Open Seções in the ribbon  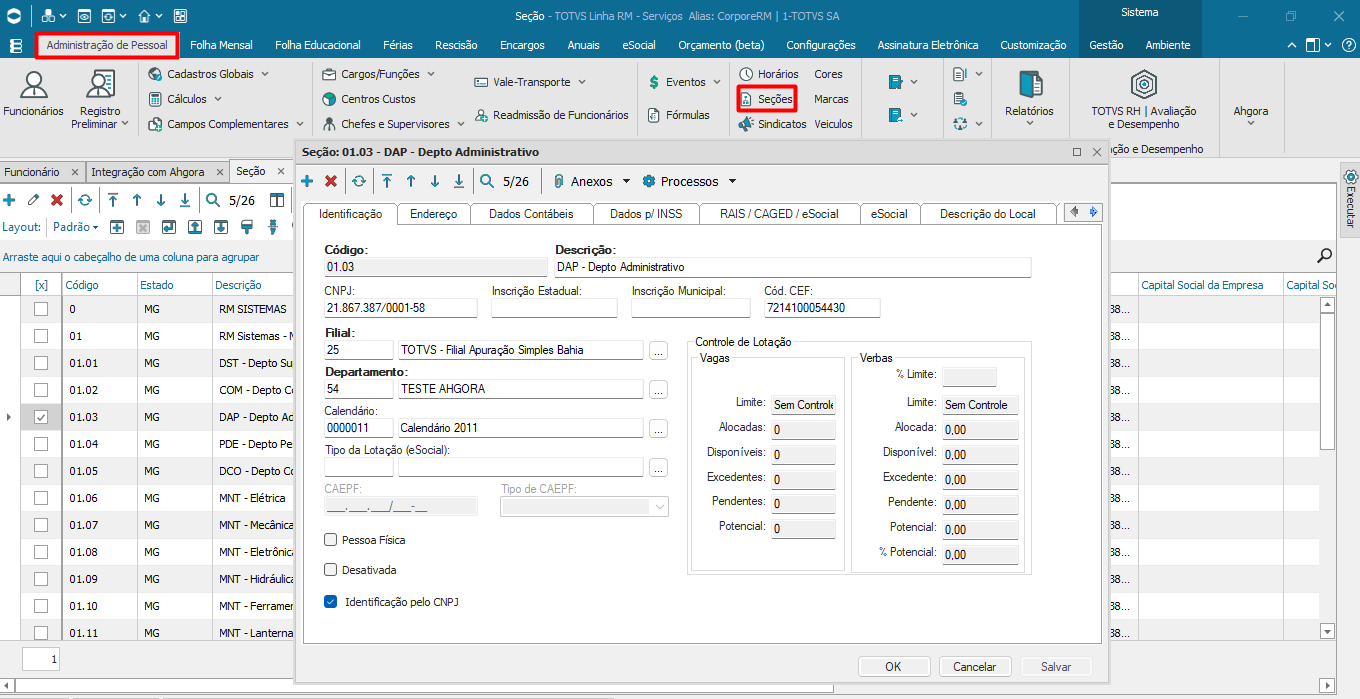[766, 99]
